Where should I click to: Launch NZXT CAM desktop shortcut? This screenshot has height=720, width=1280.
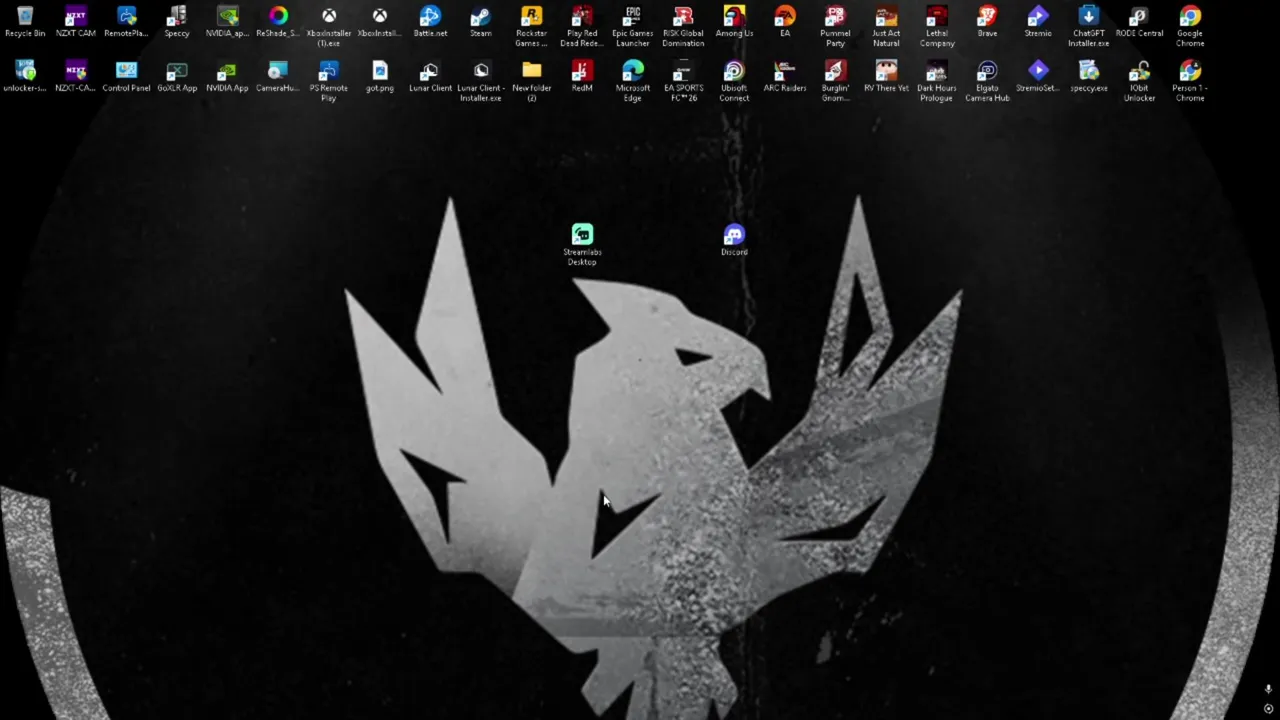click(76, 22)
